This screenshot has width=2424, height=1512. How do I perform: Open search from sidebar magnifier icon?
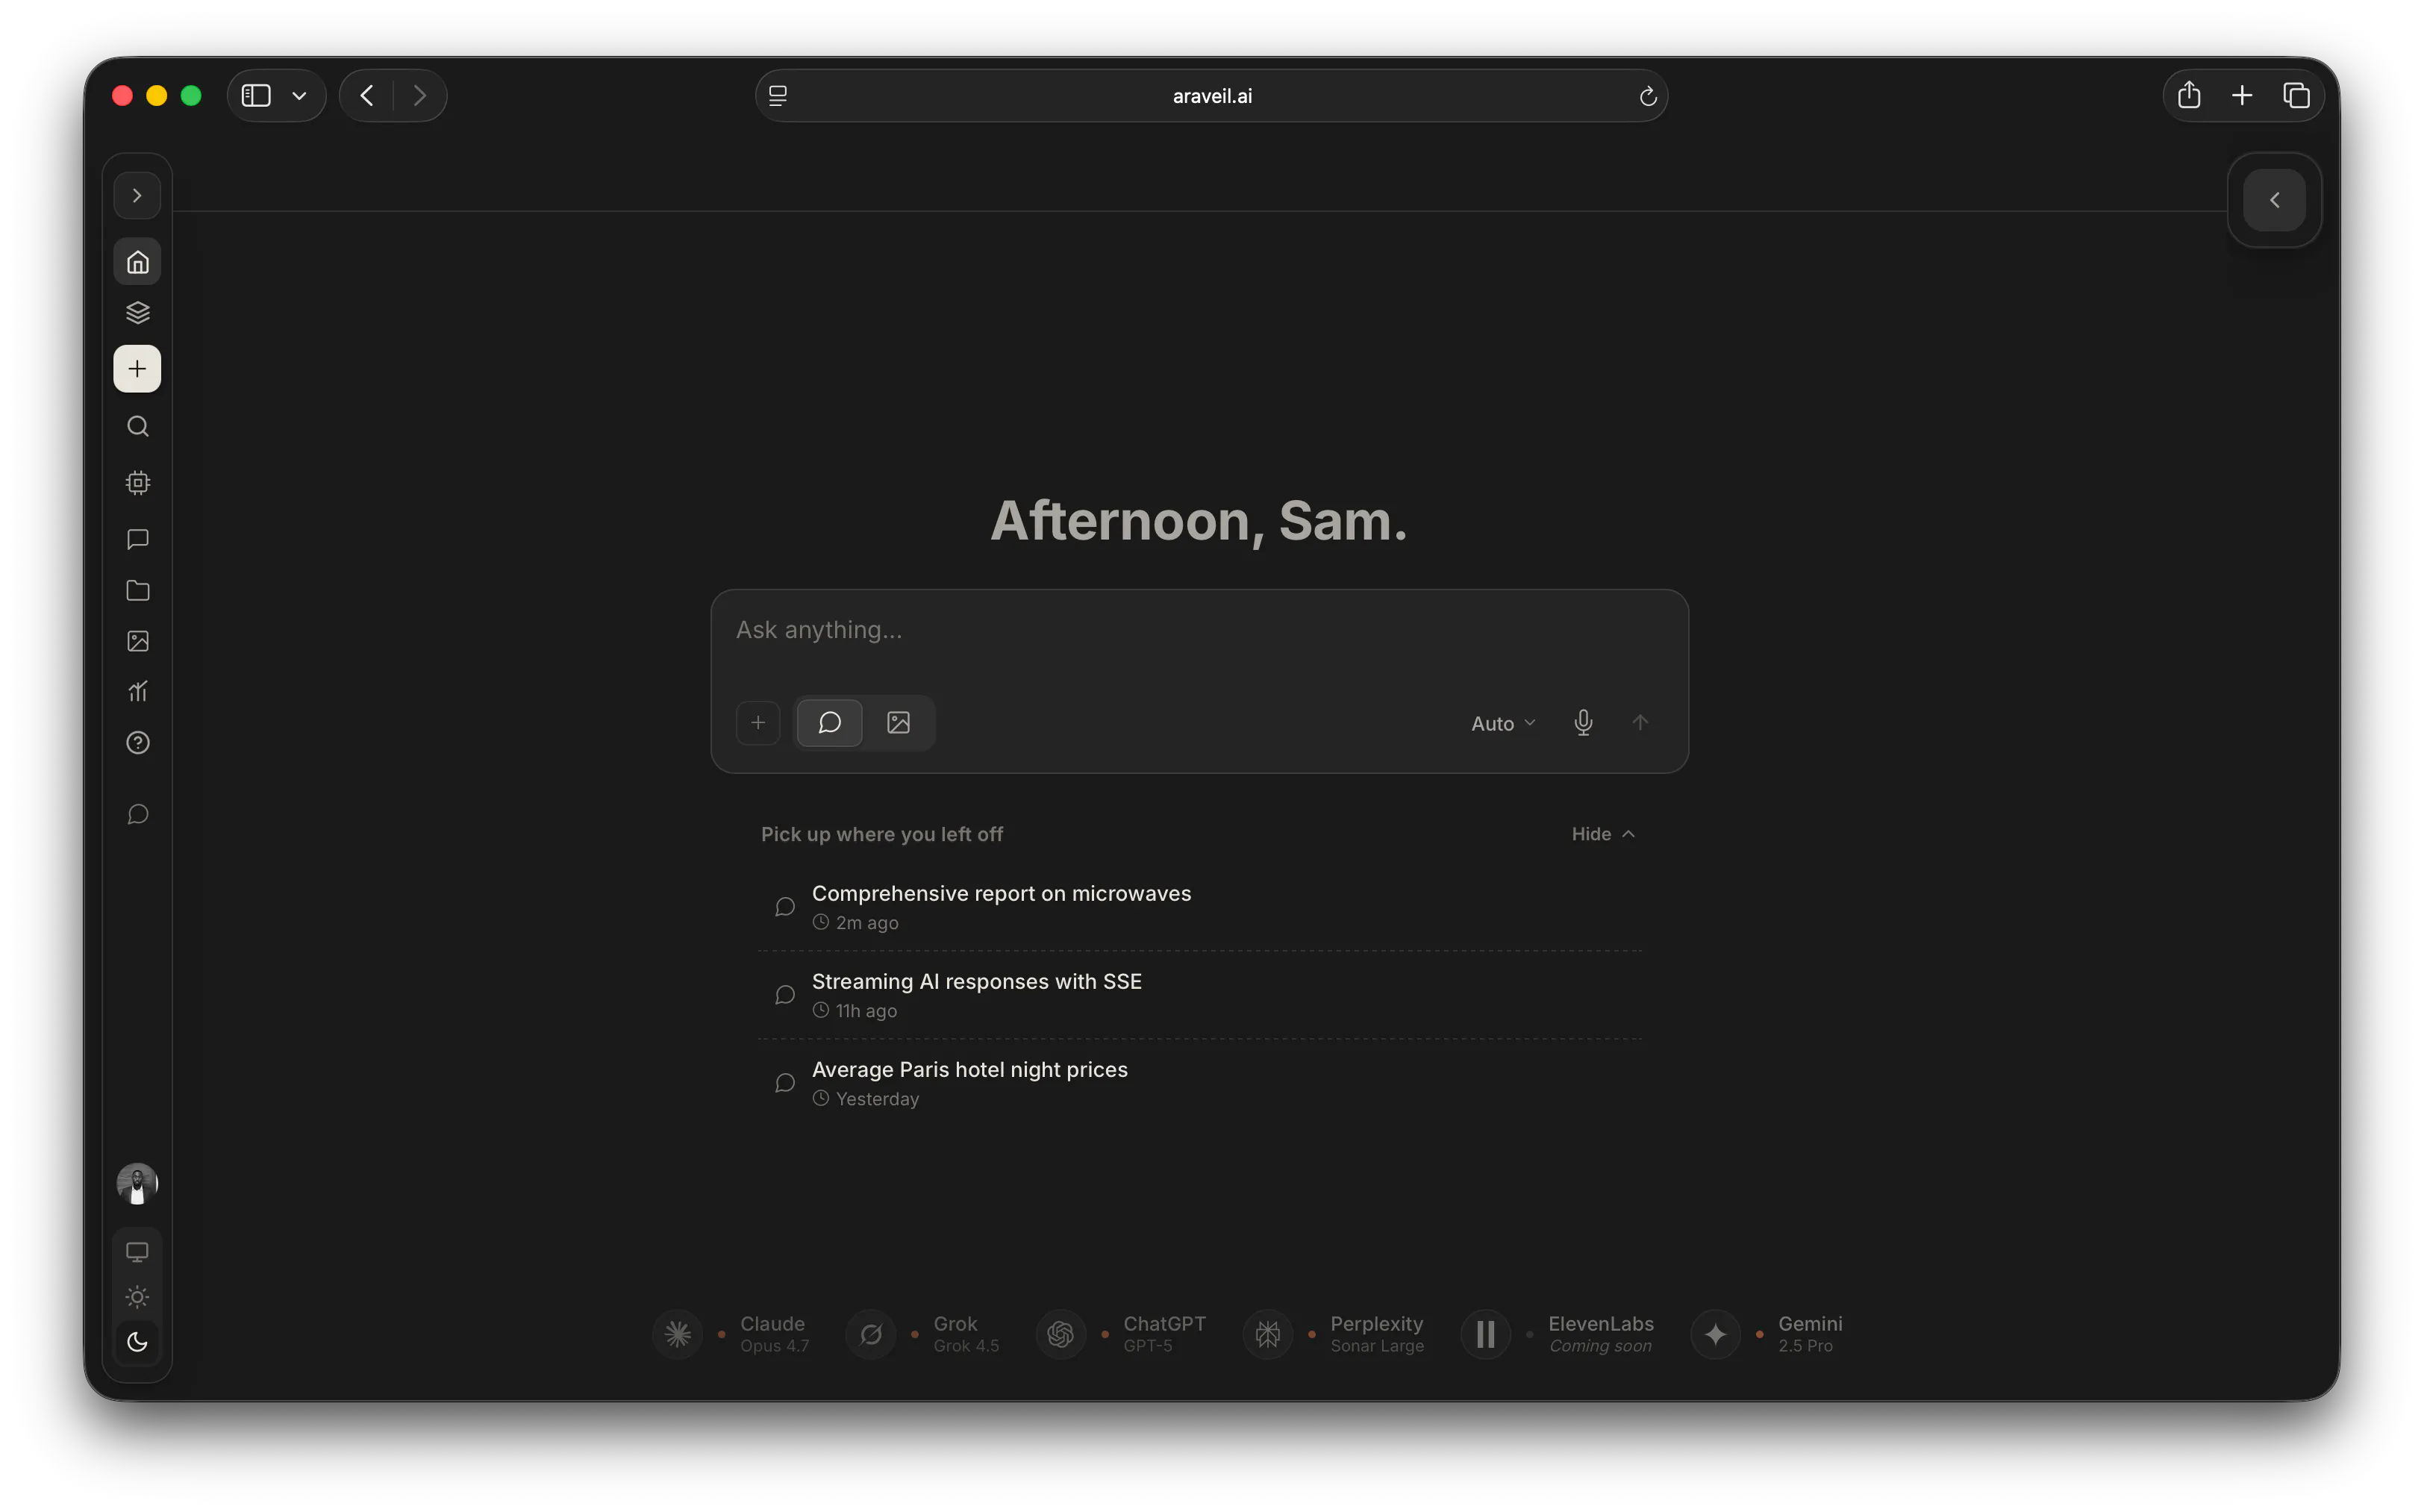pos(137,427)
